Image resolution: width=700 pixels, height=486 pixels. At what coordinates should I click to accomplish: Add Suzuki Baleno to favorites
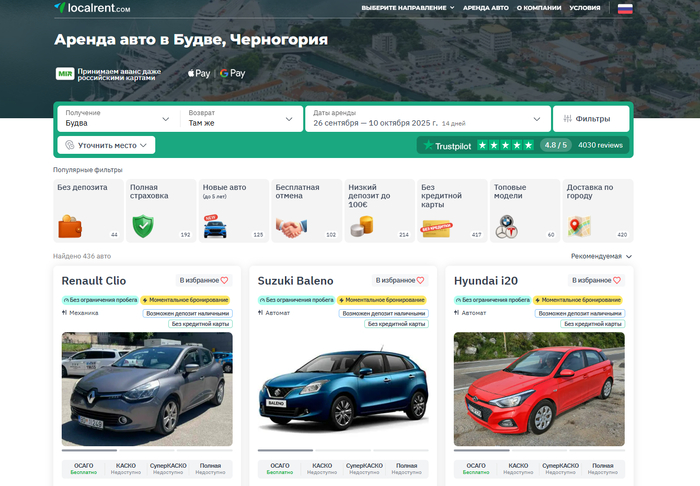400,281
